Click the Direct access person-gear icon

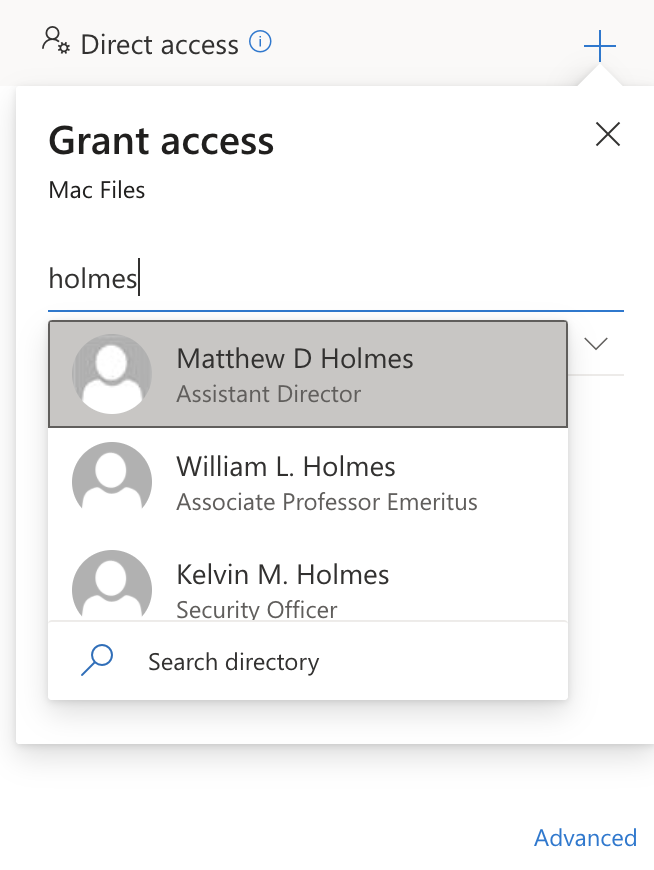pos(55,41)
